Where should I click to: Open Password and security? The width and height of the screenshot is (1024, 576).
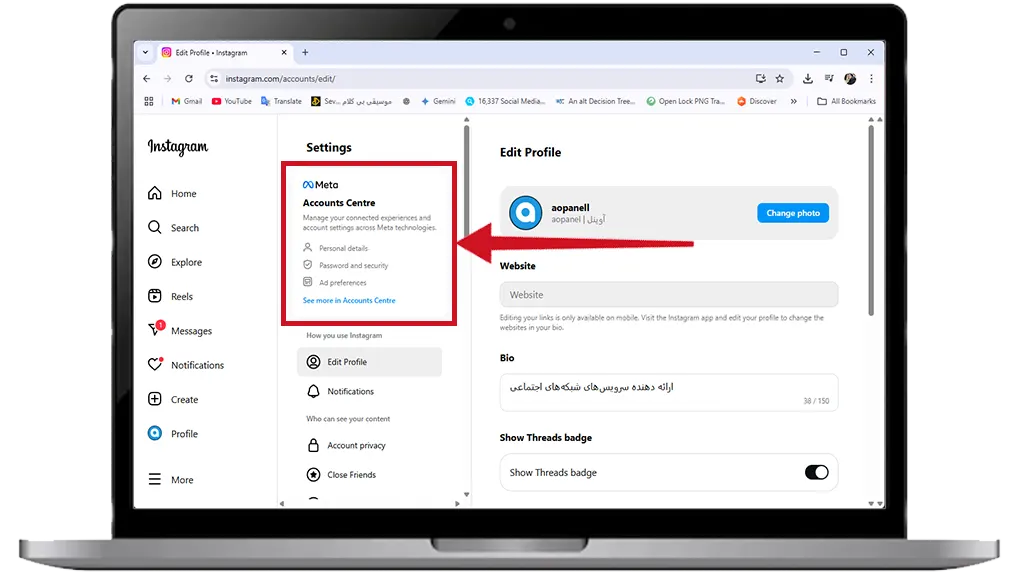[x=345, y=265]
